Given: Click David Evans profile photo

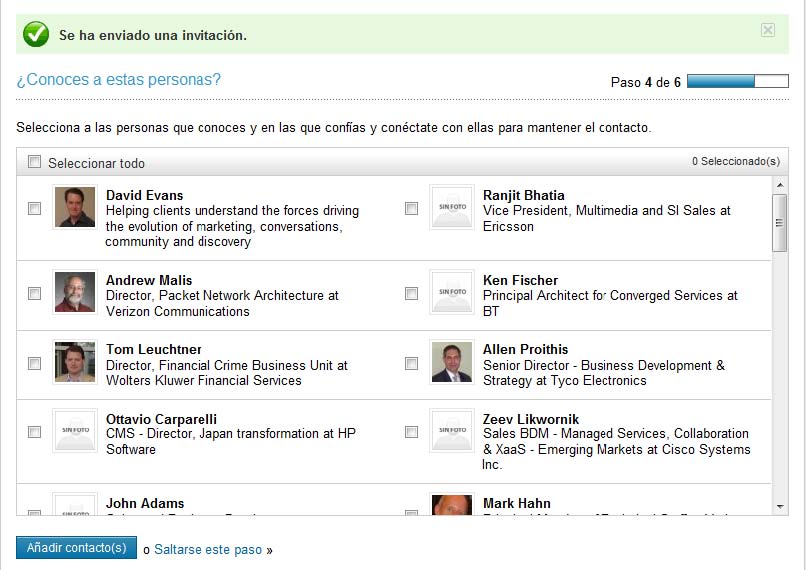Looking at the screenshot, I should click(x=75, y=207).
